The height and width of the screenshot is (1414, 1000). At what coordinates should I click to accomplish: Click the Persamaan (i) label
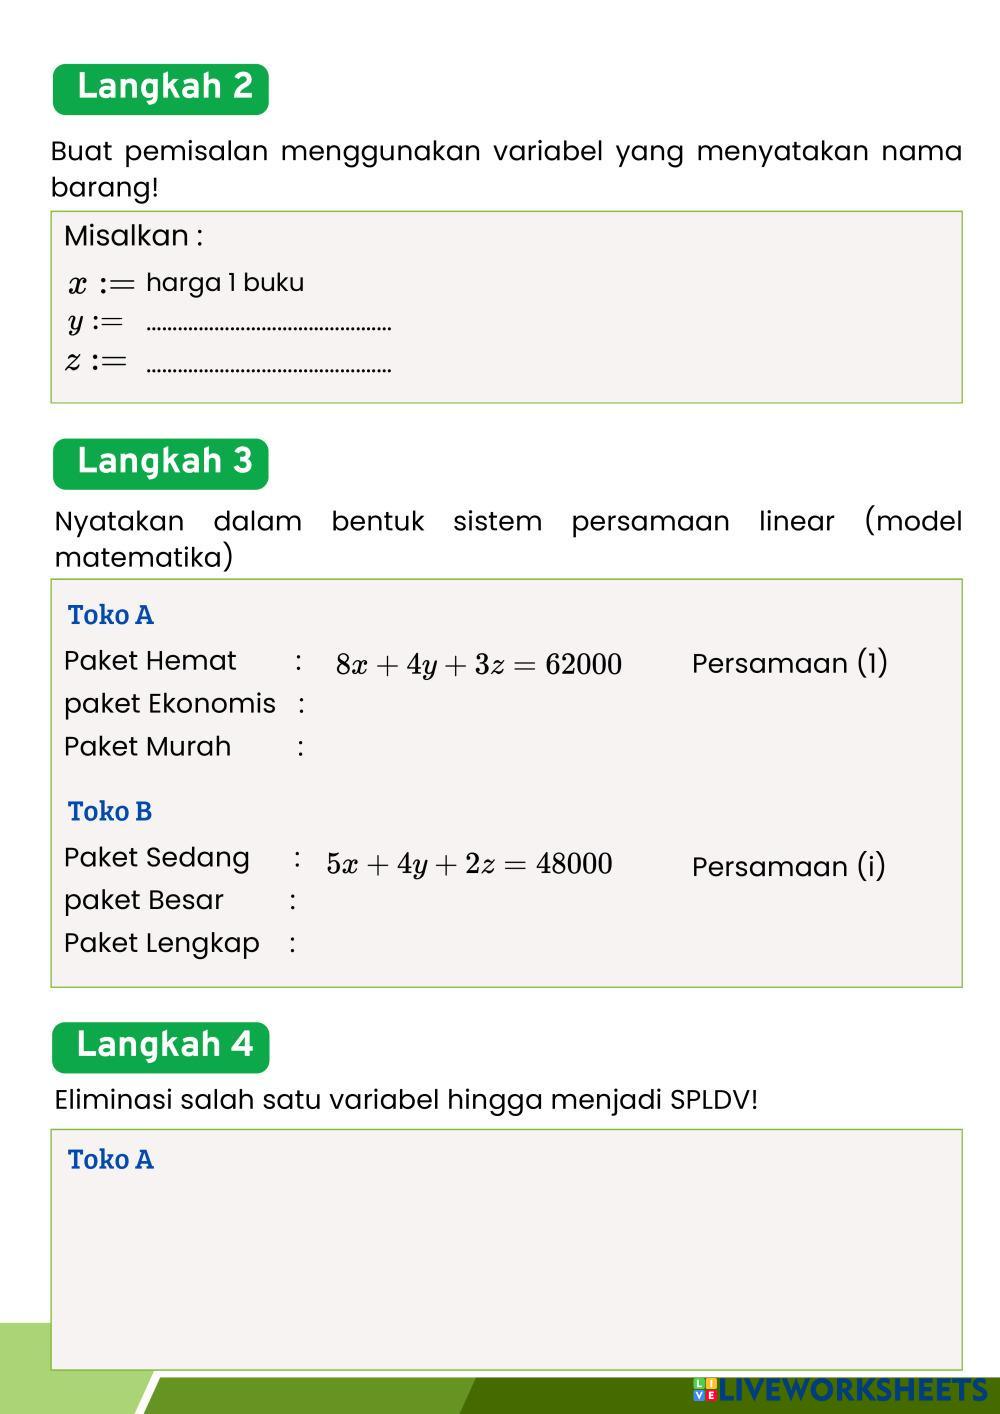(788, 866)
